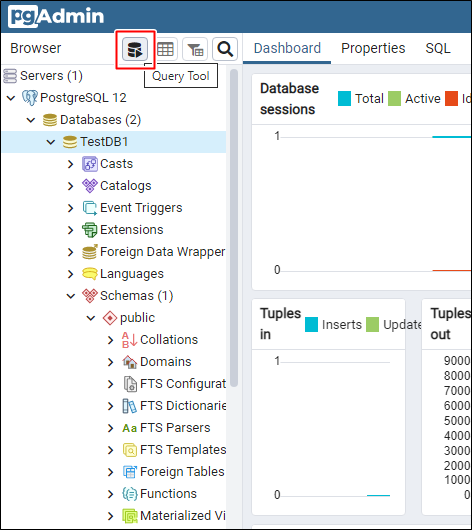Switch to the SQL tab
Screen dimensions: 472x530
438,48
